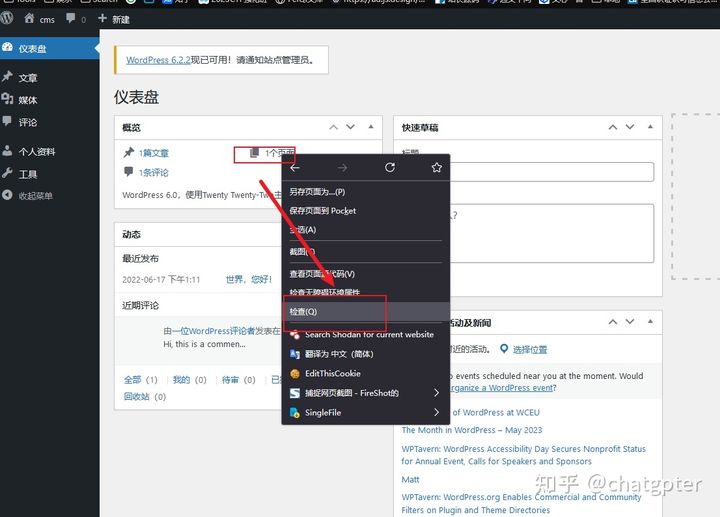Select 另存页面为 in the context menu
Screen dimensions: 720x517
coord(366,192)
